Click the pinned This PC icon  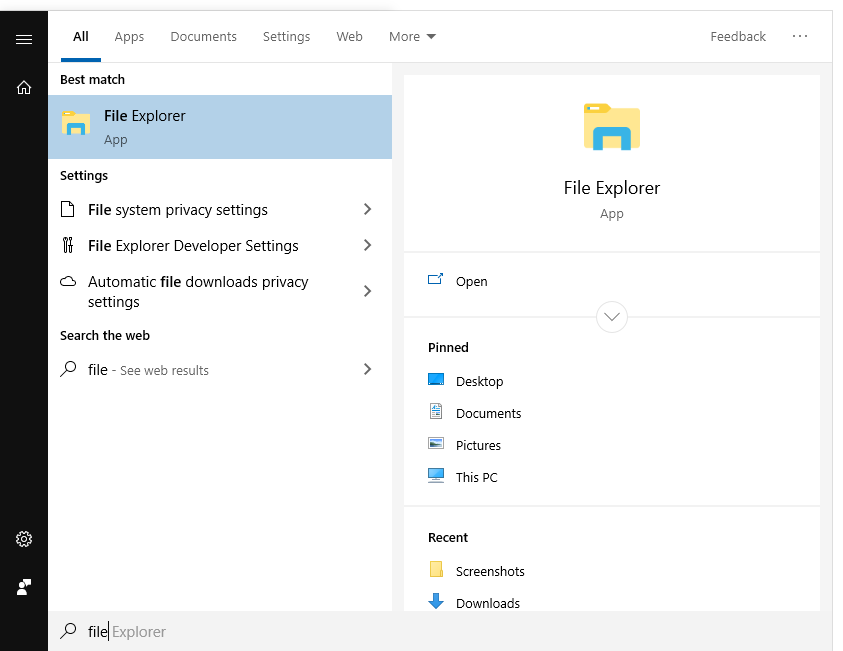[x=436, y=476]
